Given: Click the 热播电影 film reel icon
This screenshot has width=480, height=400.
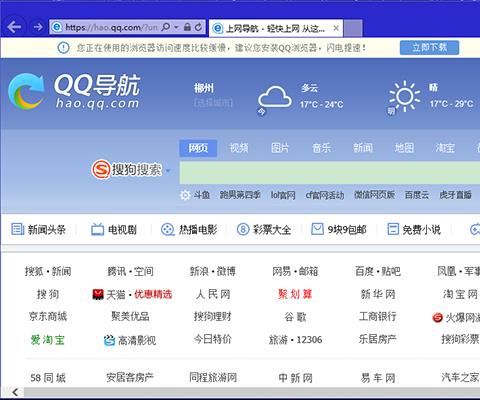Looking at the screenshot, I should point(168,229).
